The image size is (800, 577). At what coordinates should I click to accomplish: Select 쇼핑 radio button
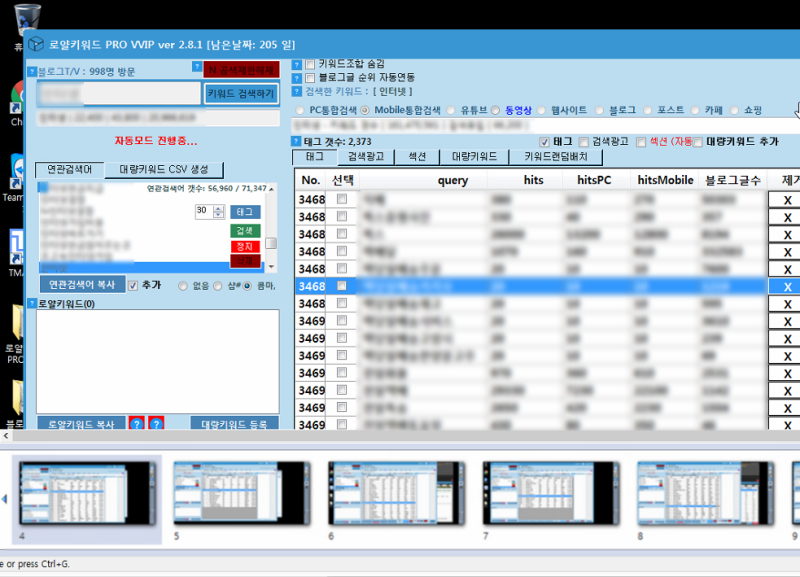(734, 110)
